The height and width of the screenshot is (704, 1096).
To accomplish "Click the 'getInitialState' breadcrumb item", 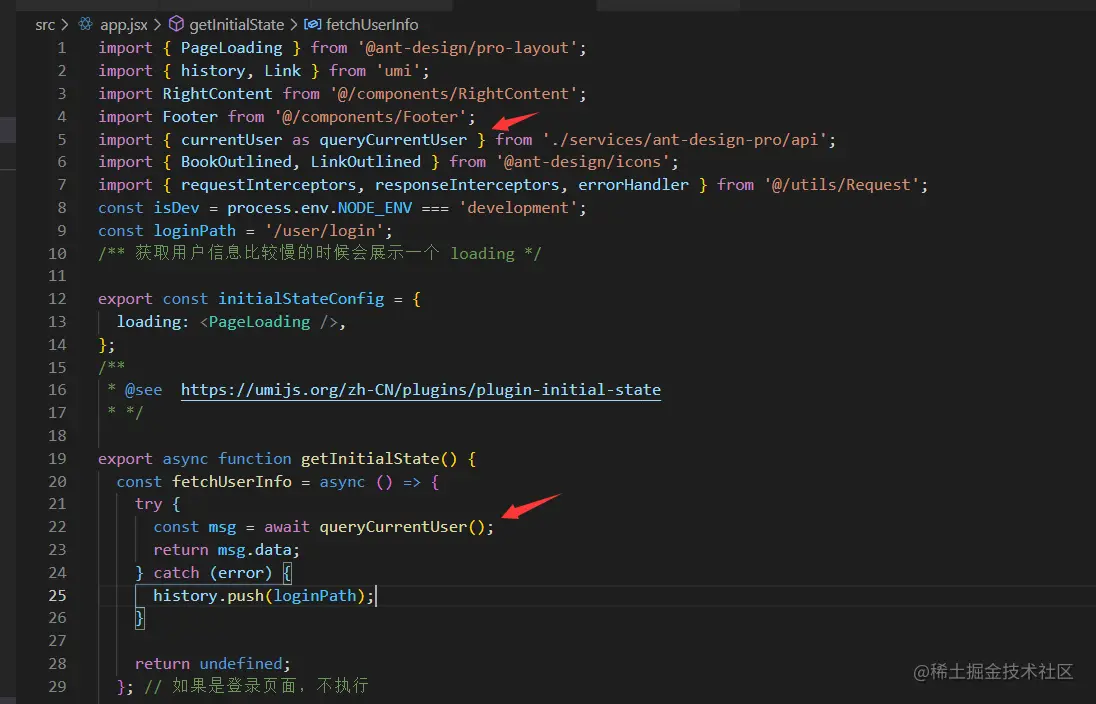I will 236,24.
